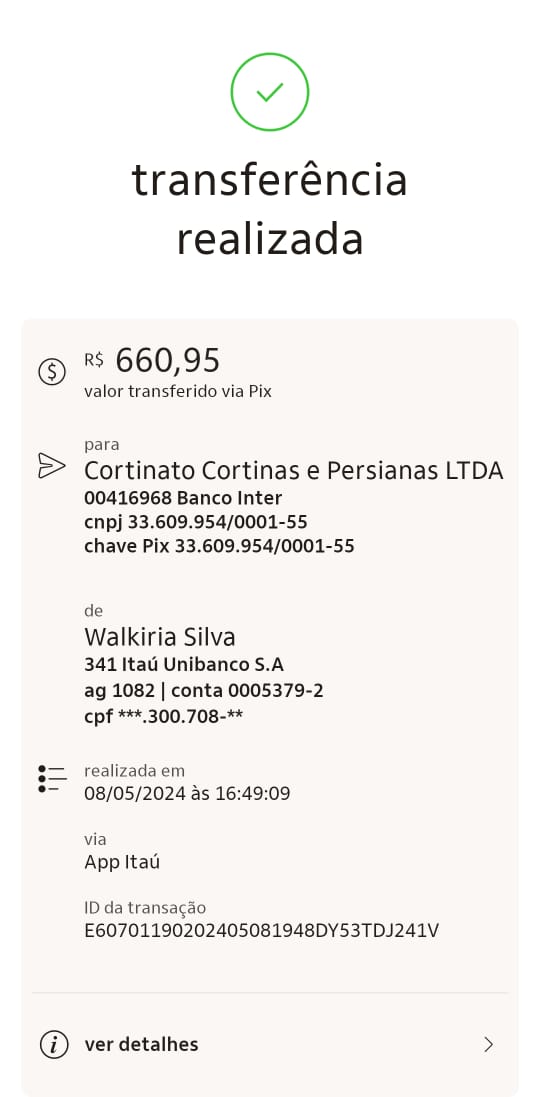The image size is (540, 1097).
Task: Click the chave Pix key line
Action: coord(219,546)
